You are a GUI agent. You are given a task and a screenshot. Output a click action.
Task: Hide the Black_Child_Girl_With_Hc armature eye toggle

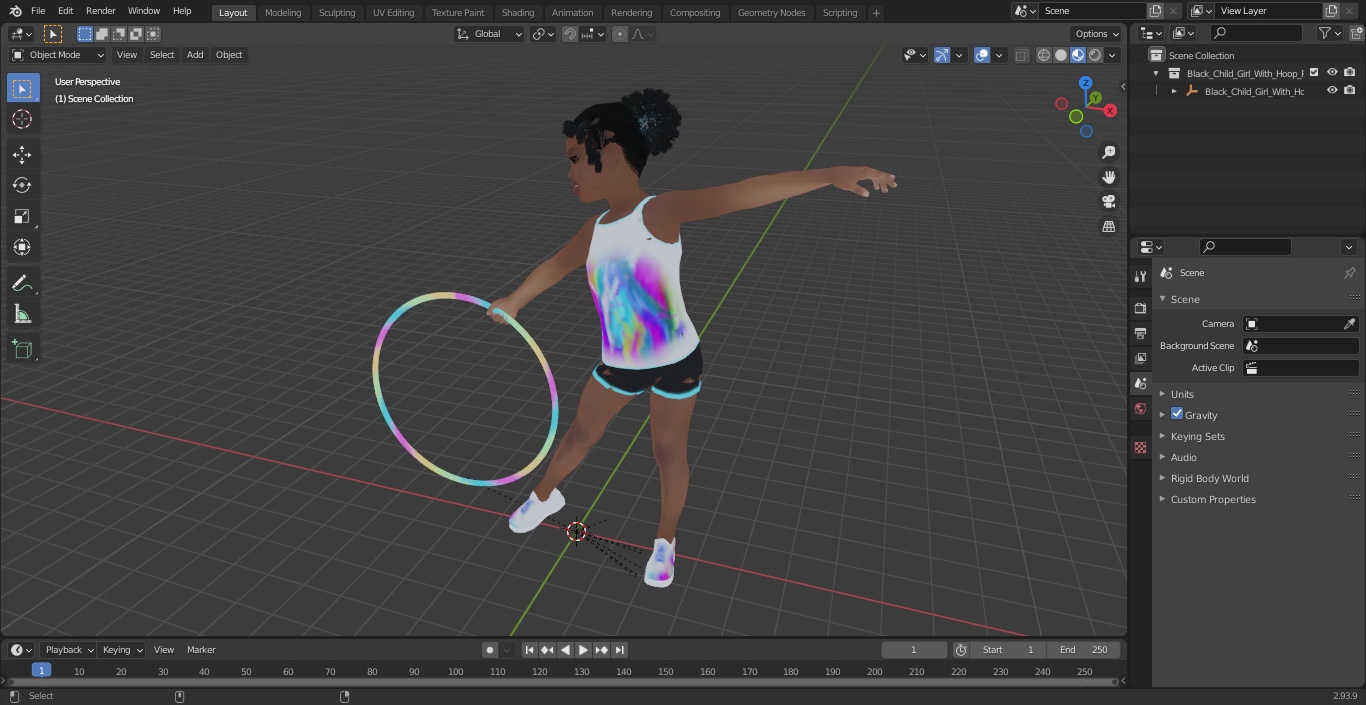(x=1332, y=91)
